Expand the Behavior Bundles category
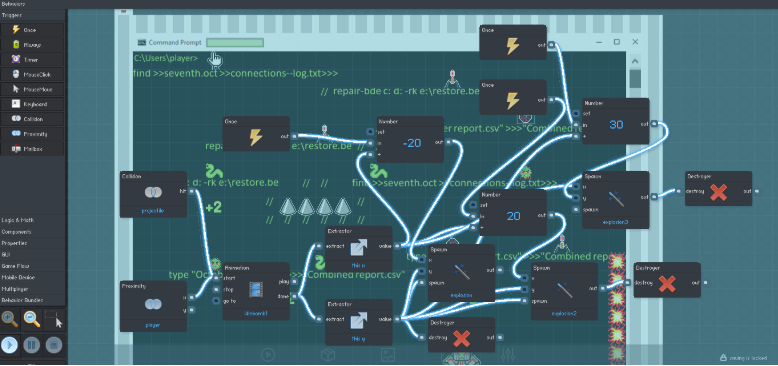 [32, 300]
